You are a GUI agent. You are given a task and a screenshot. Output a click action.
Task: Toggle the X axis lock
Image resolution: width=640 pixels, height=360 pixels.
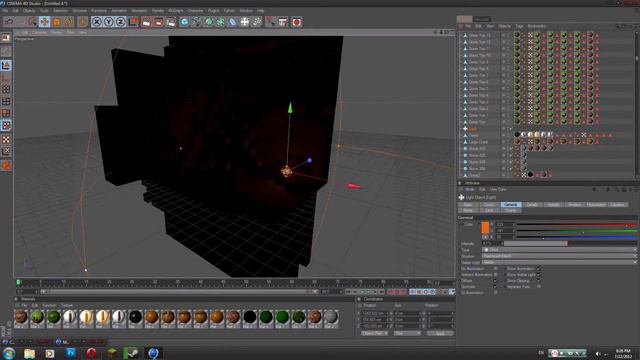[96, 22]
